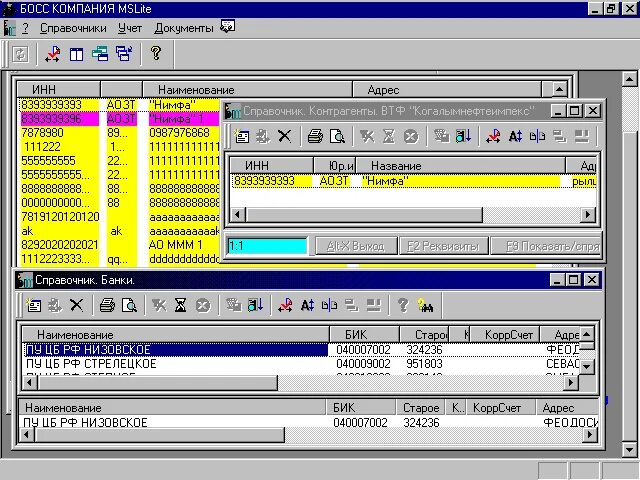The width and height of the screenshot is (640, 480).
Task: Select the АО МММ 1 row
Action: (x=120, y=244)
